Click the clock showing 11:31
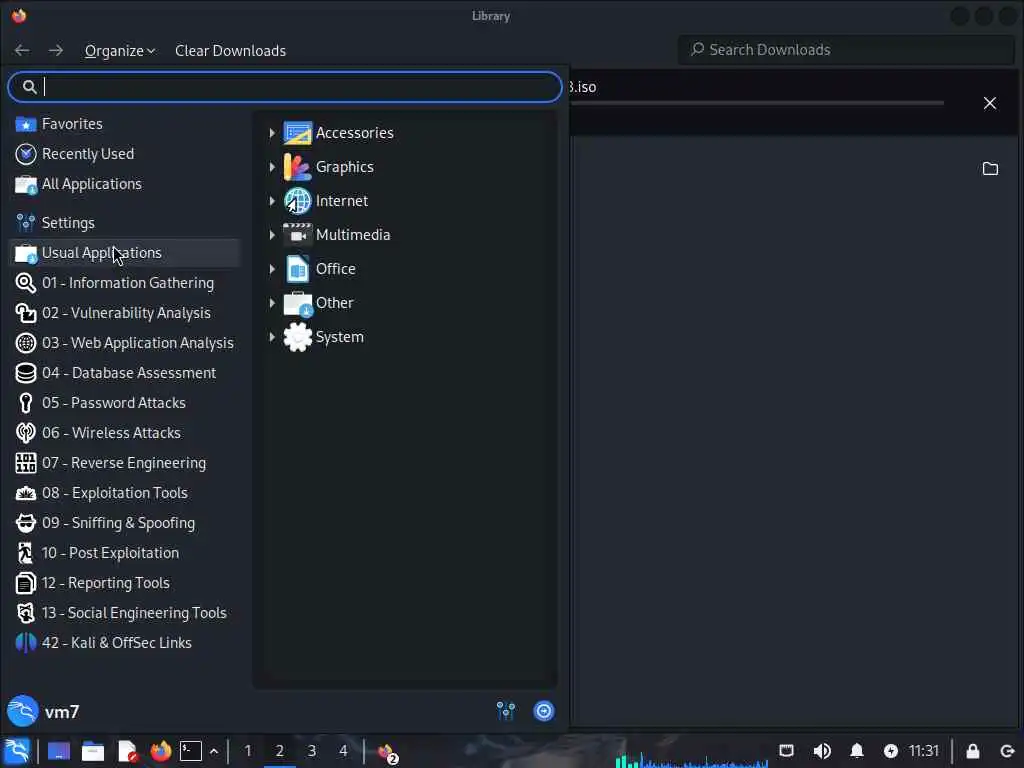The height and width of the screenshot is (768, 1024). click(x=923, y=751)
